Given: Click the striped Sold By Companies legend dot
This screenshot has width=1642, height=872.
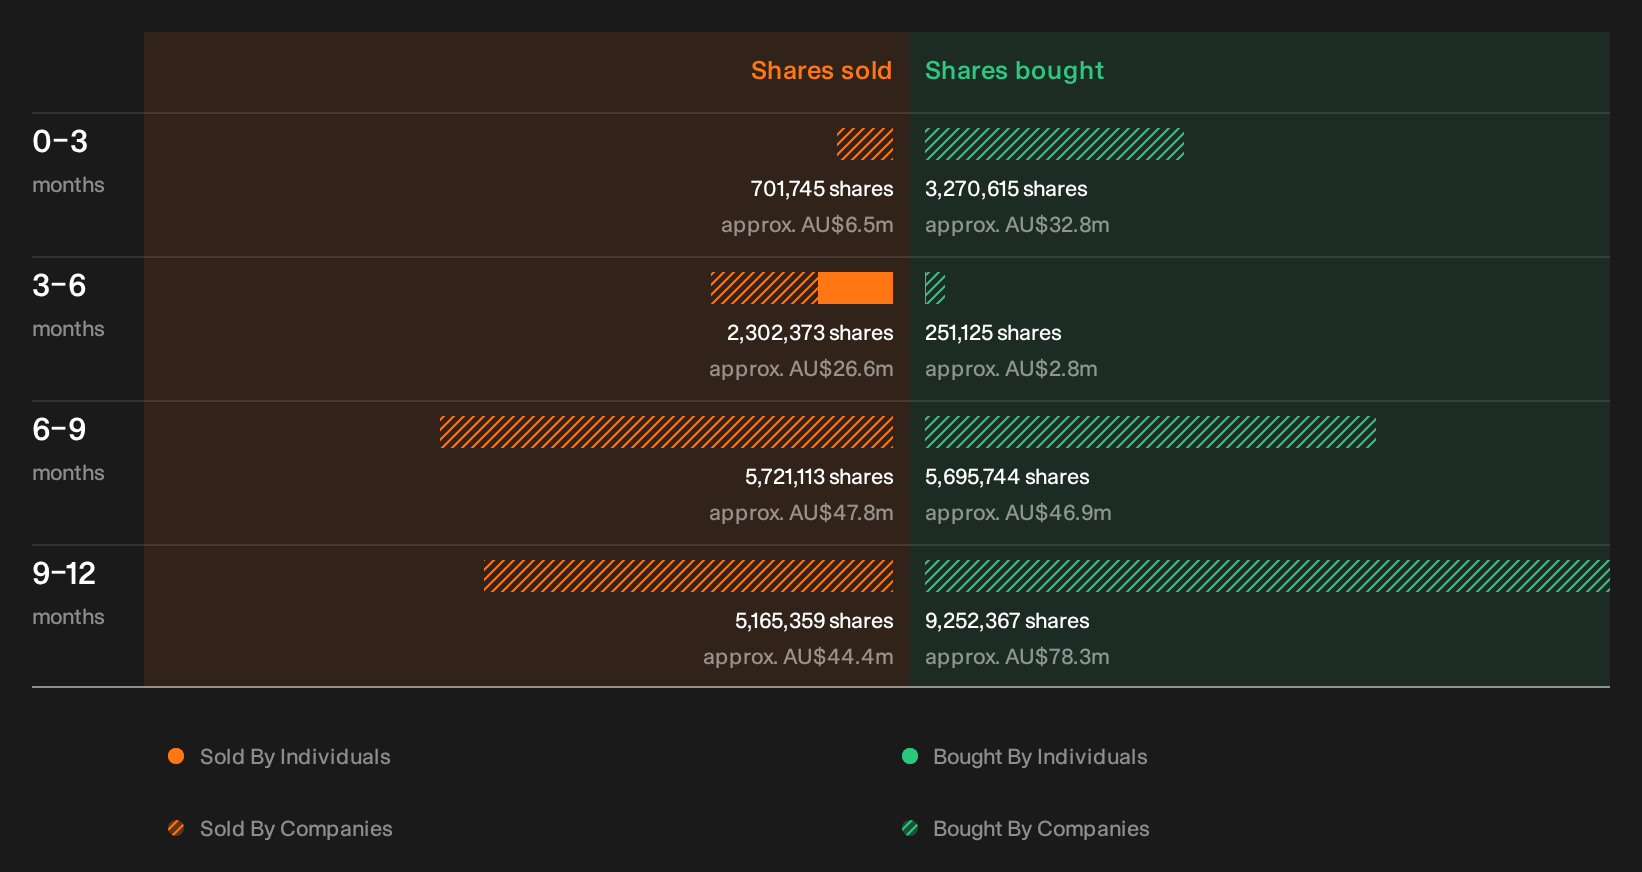Looking at the screenshot, I should 176,828.
